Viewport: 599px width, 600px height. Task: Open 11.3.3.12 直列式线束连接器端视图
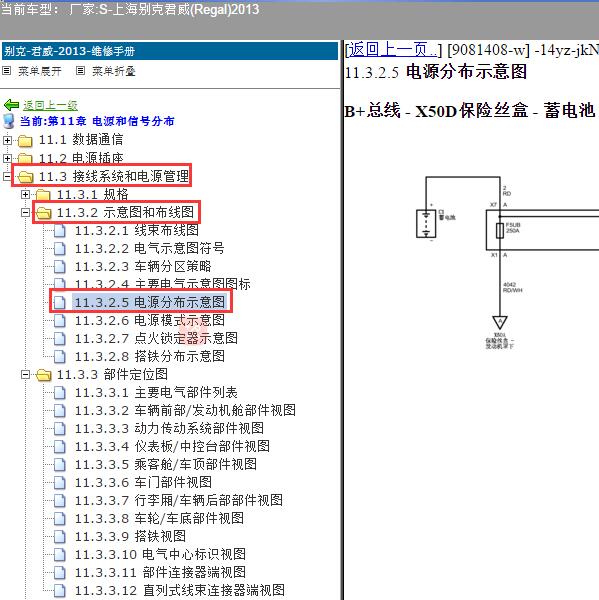(180, 590)
